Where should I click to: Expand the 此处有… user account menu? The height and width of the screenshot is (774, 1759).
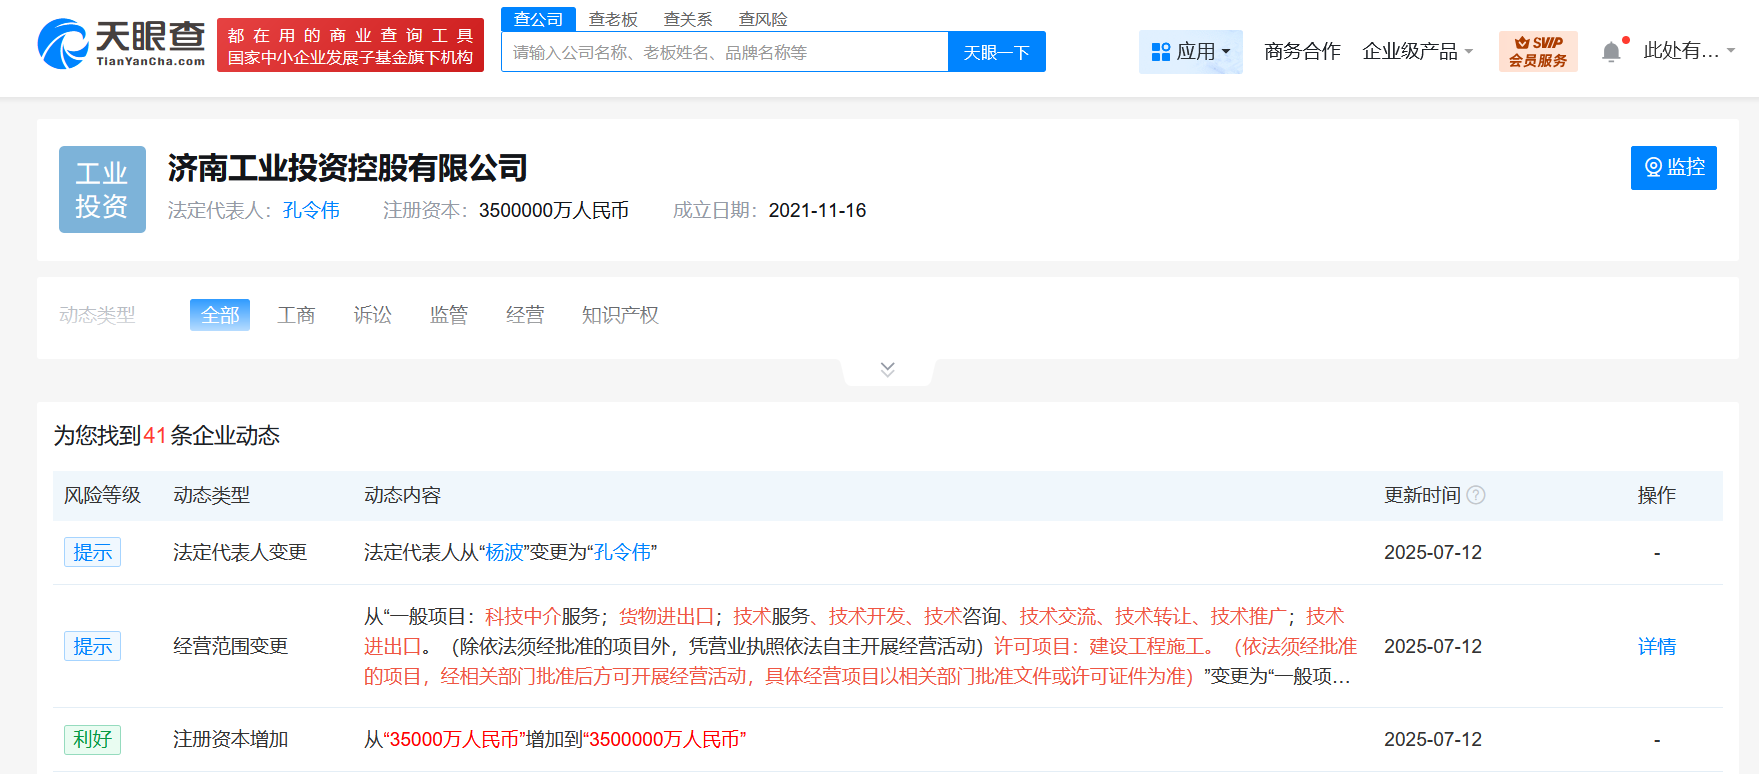point(1689,51)
